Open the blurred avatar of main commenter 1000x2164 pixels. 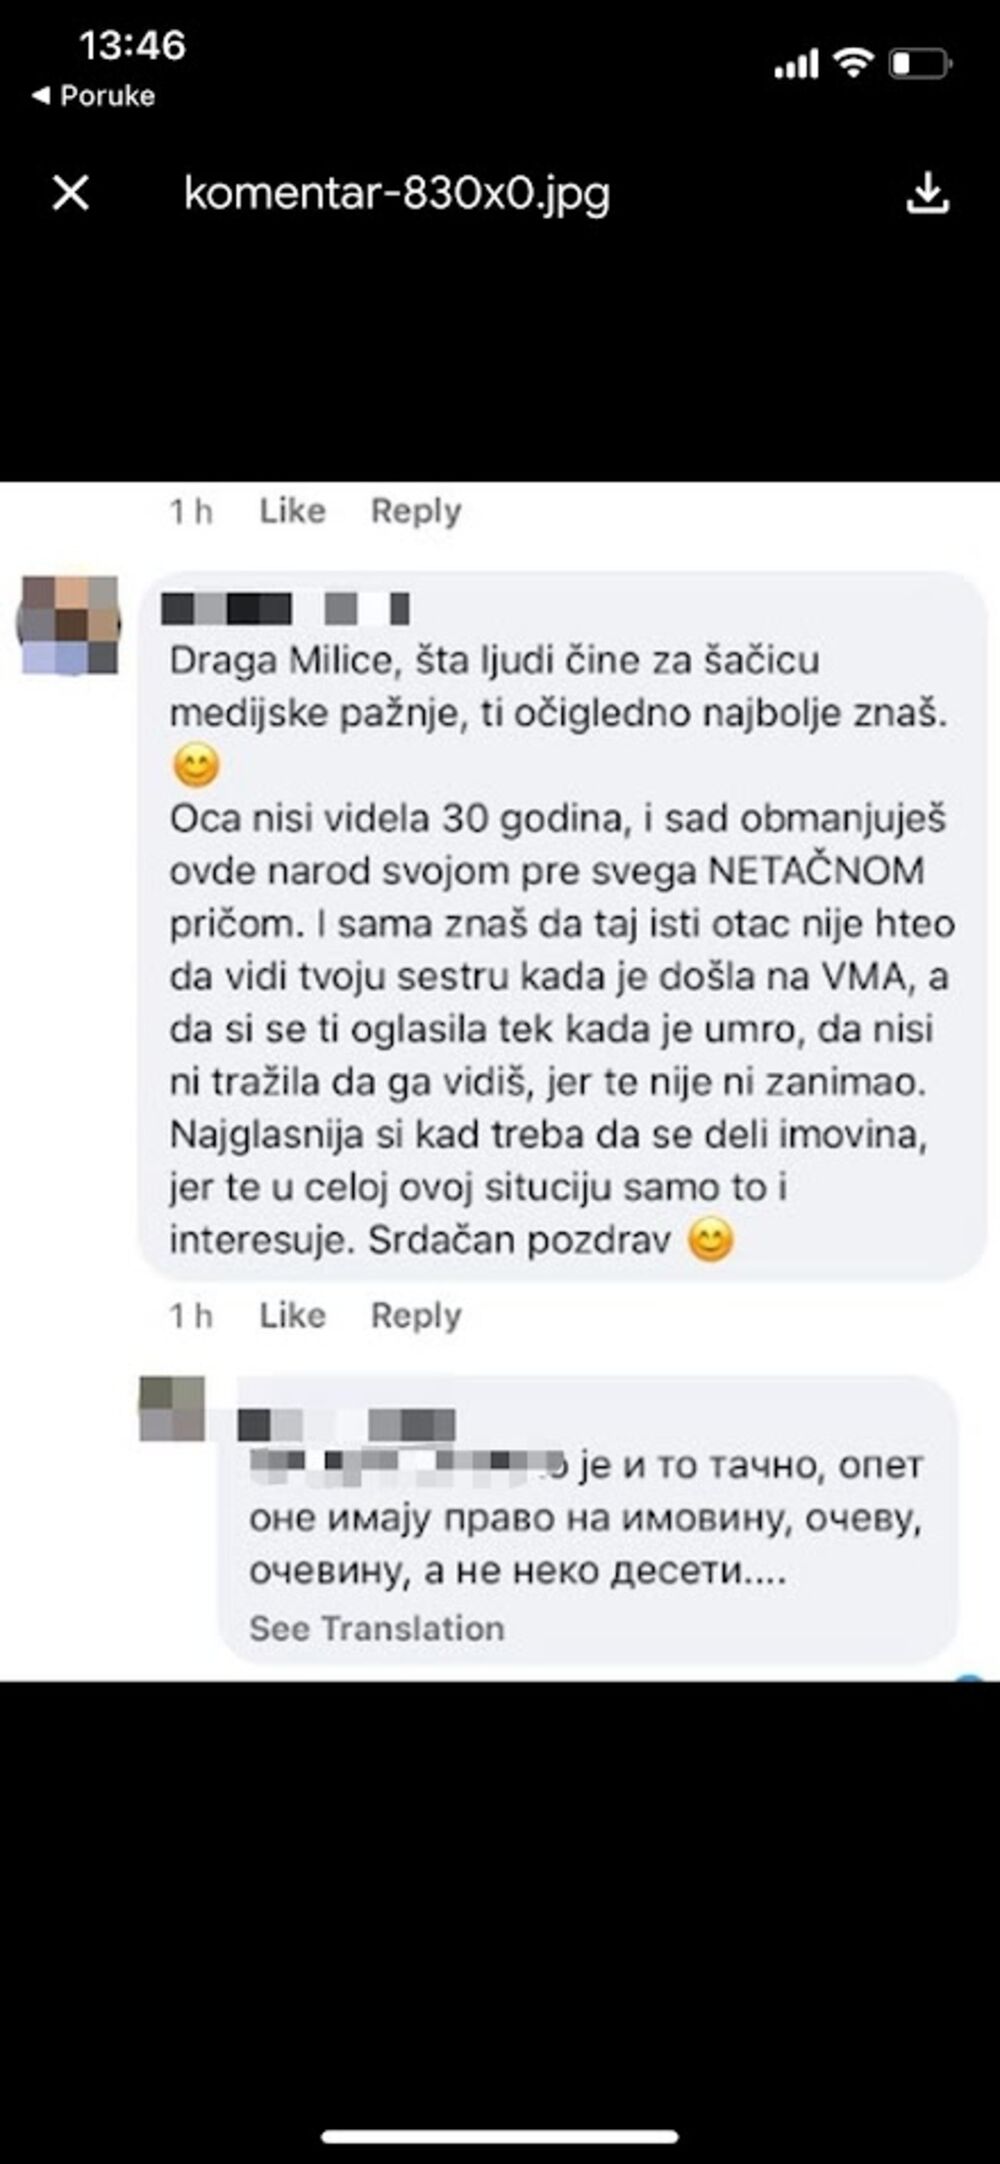[68, 624]
